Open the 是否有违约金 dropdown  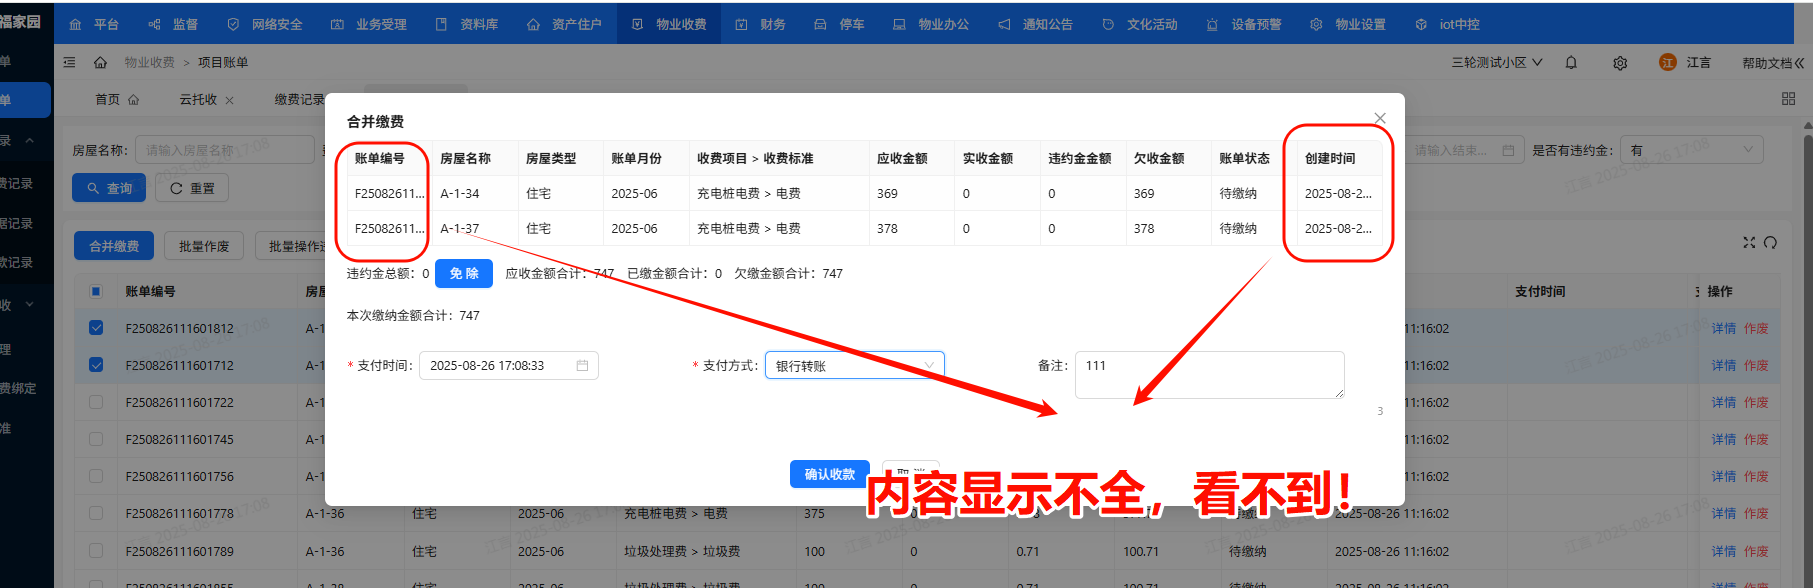point(1690,150)
